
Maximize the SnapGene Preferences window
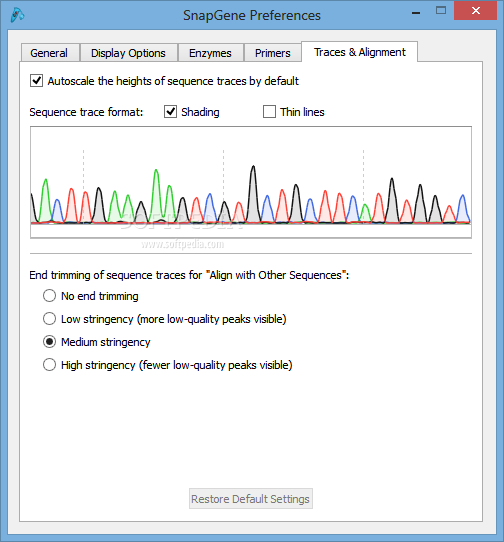pos(441,11)
